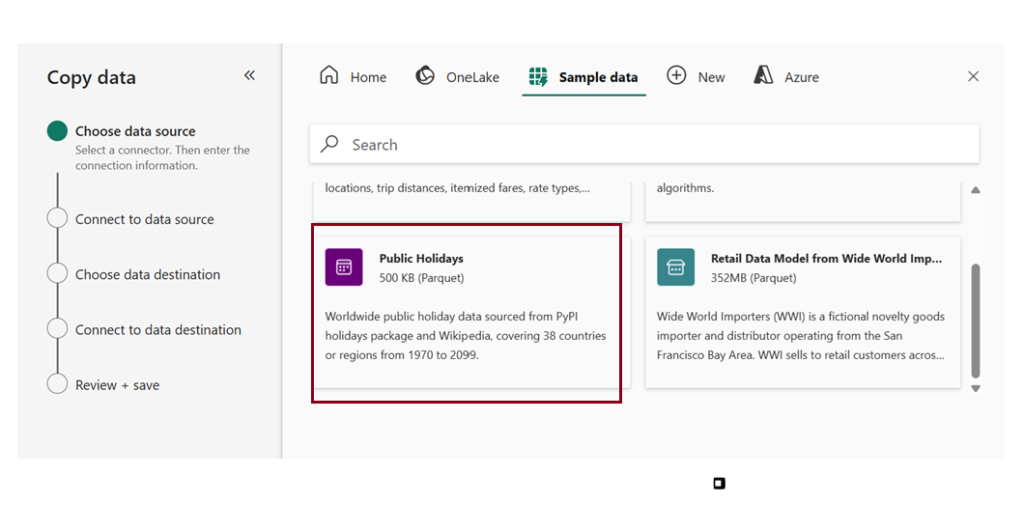Select the Choose data destination step
The image size is (1024, 531).
point(147,274)
